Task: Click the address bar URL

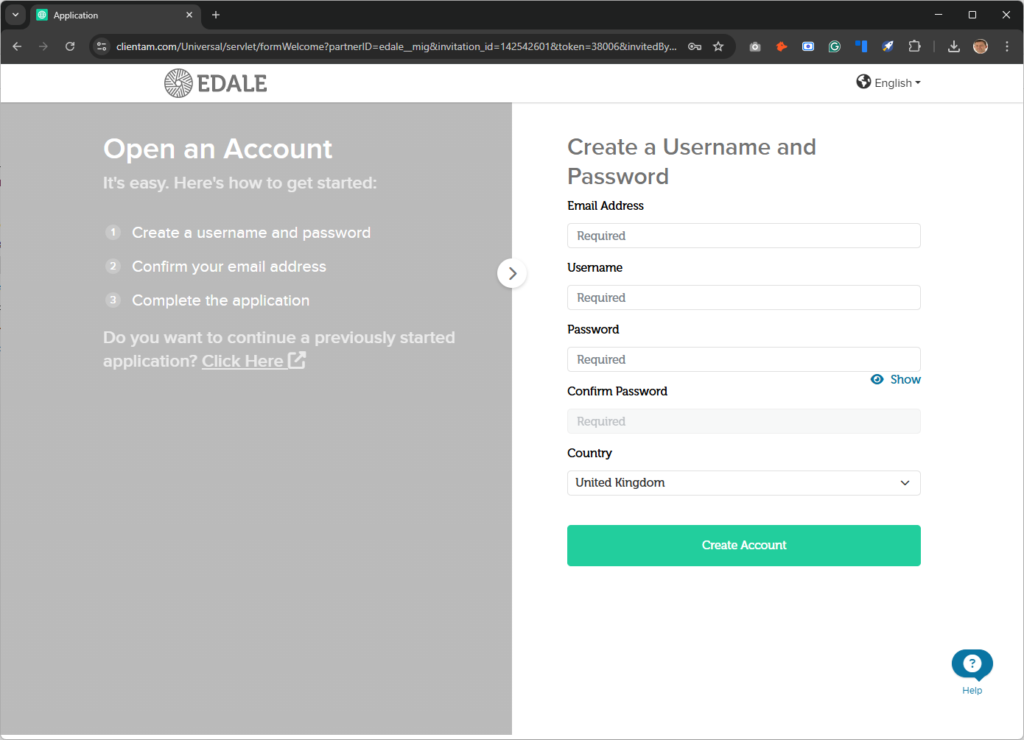Action: (396, 46)
